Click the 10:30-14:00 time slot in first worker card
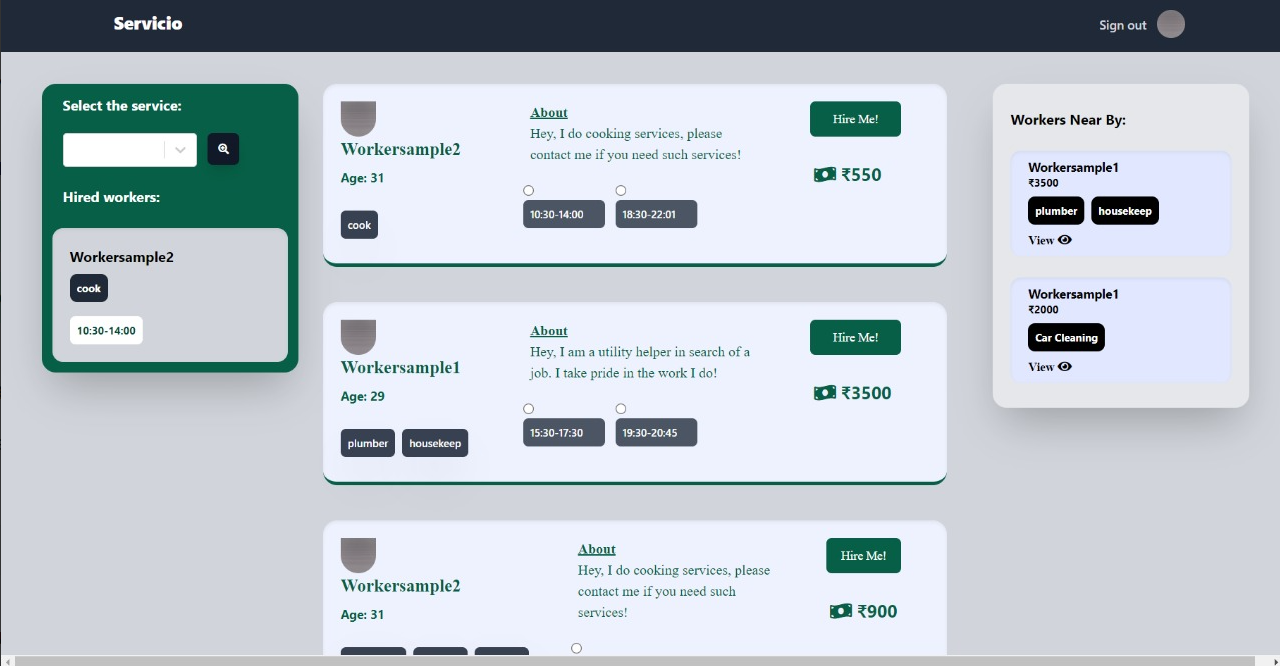This screenshot has height=666, width=1280. 564,214
